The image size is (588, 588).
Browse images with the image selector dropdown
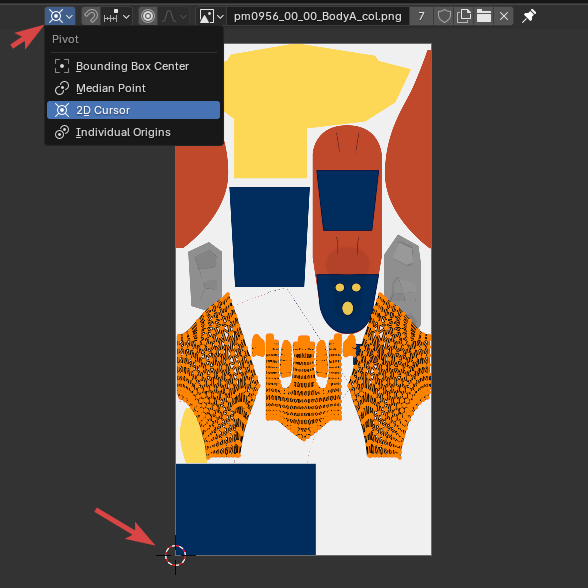[x=212, y=16]
